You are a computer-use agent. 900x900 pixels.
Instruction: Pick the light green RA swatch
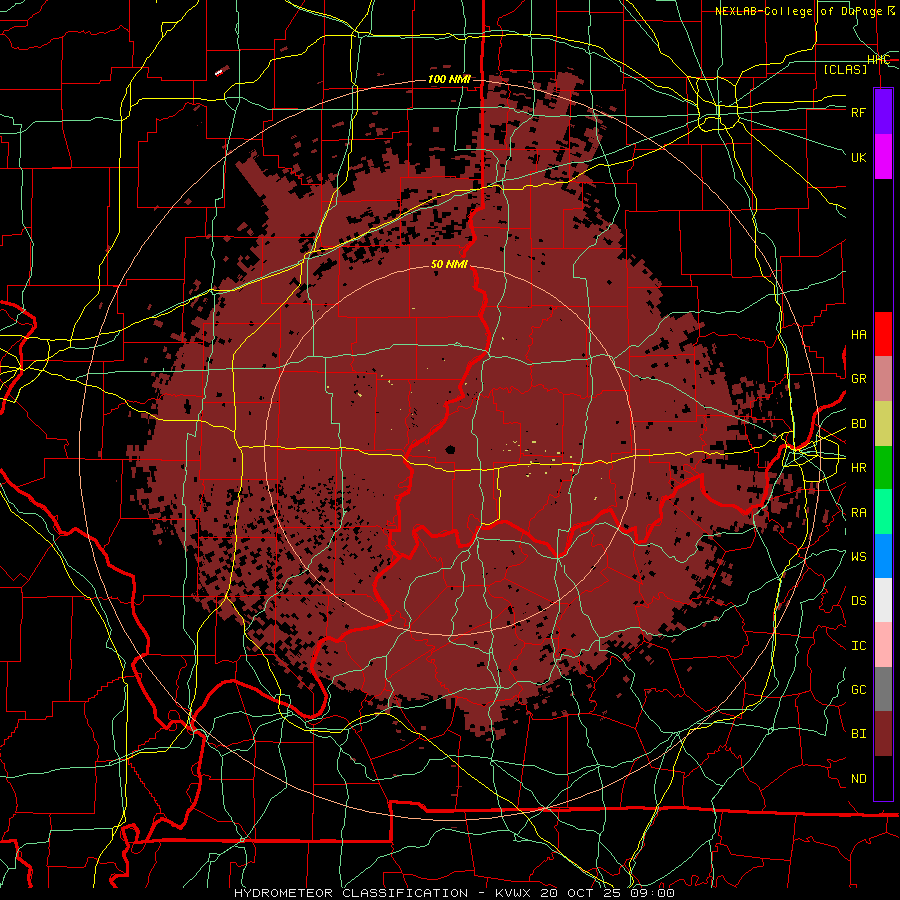point(883,512)
